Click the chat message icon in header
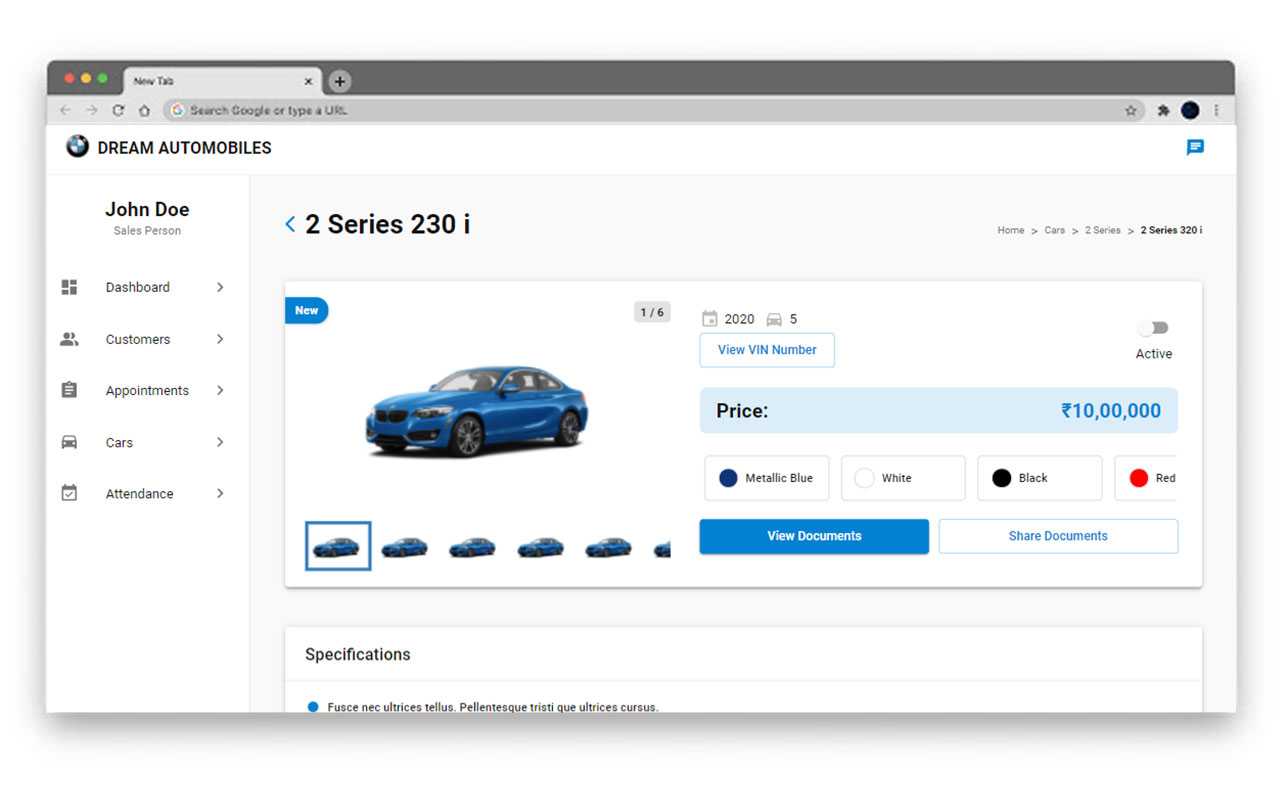Image resolution: width=1280 pixels, height=800 pixels. (x=1195, y=147)
